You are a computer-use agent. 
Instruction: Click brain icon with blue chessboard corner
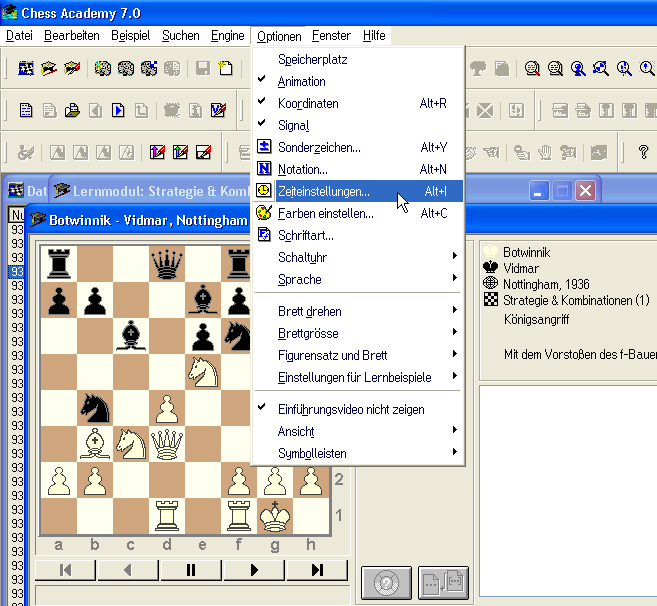tap(149, 68)
